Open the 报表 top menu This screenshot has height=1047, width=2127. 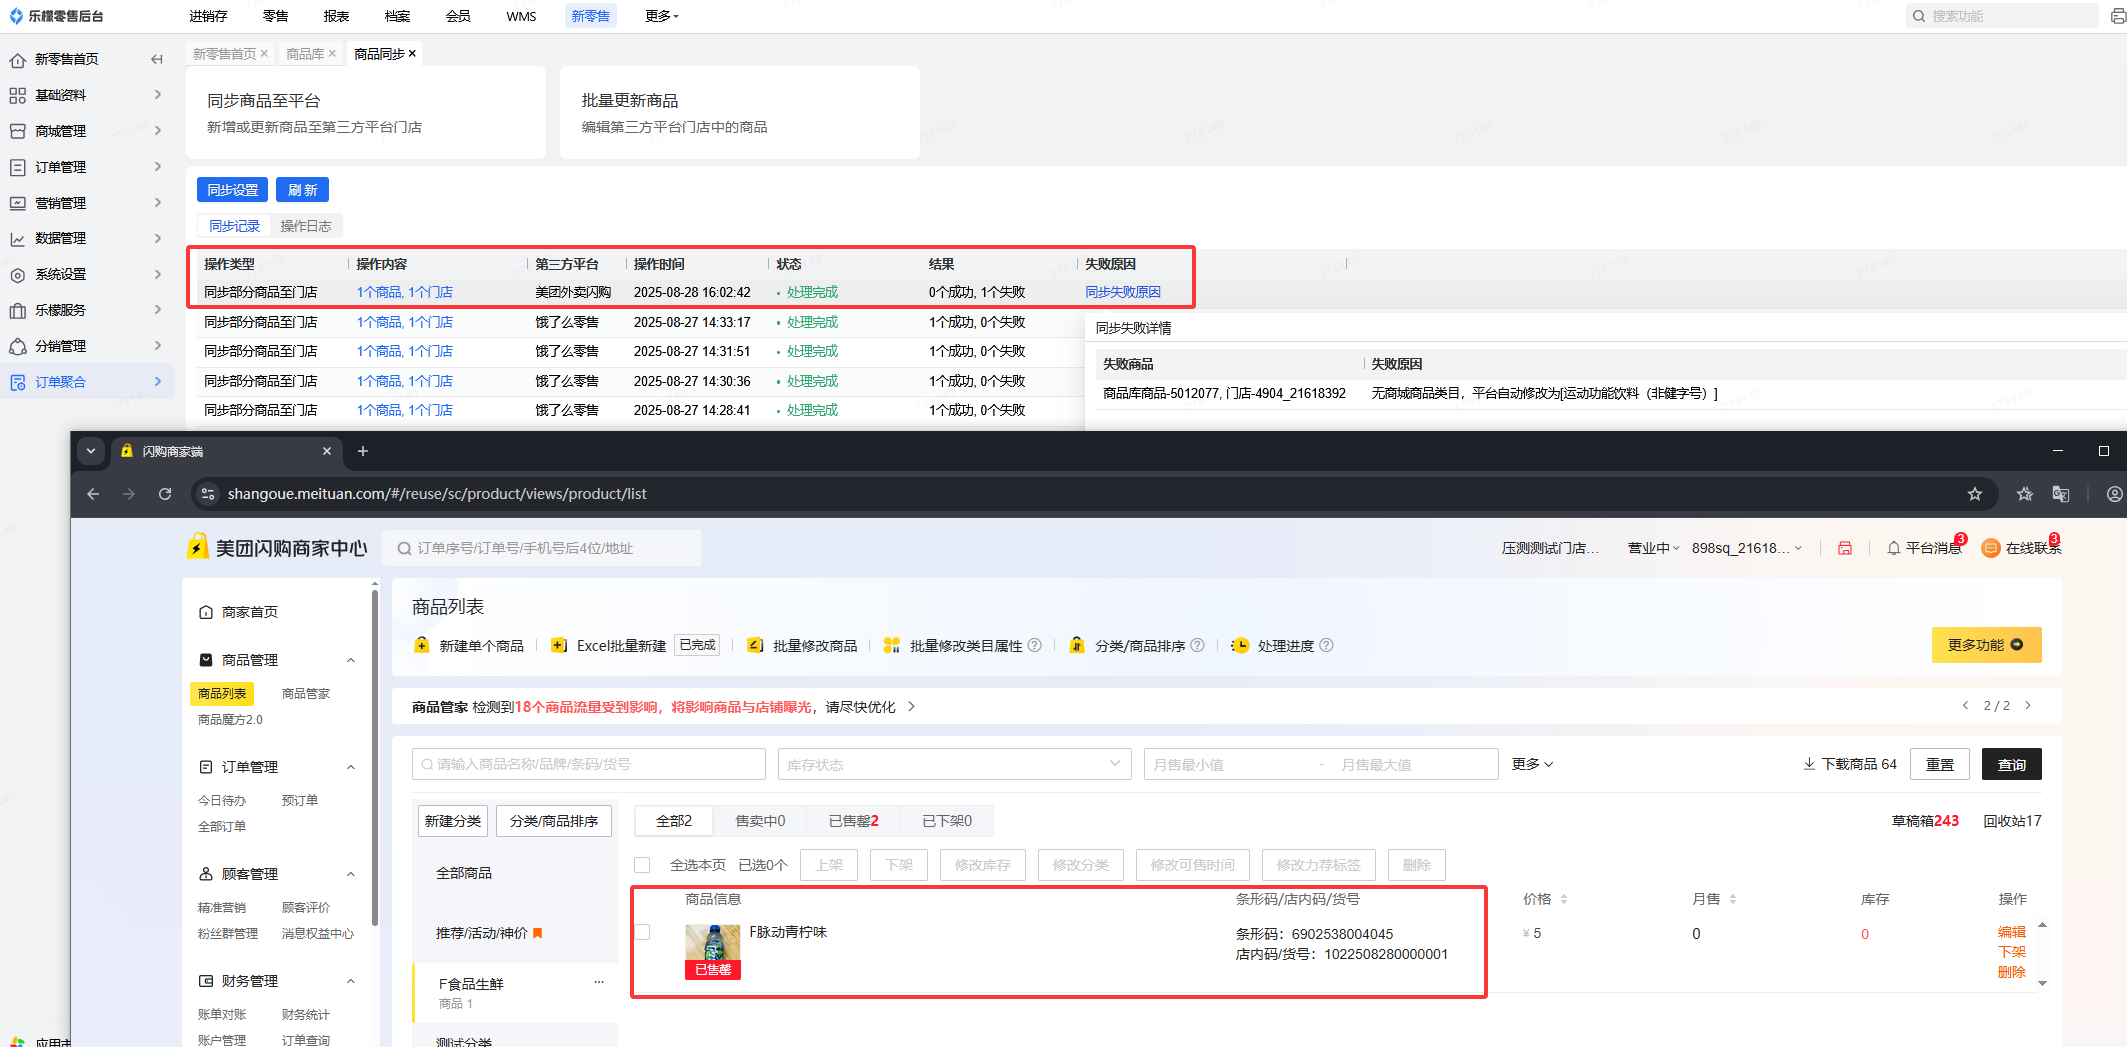point(336,16)
